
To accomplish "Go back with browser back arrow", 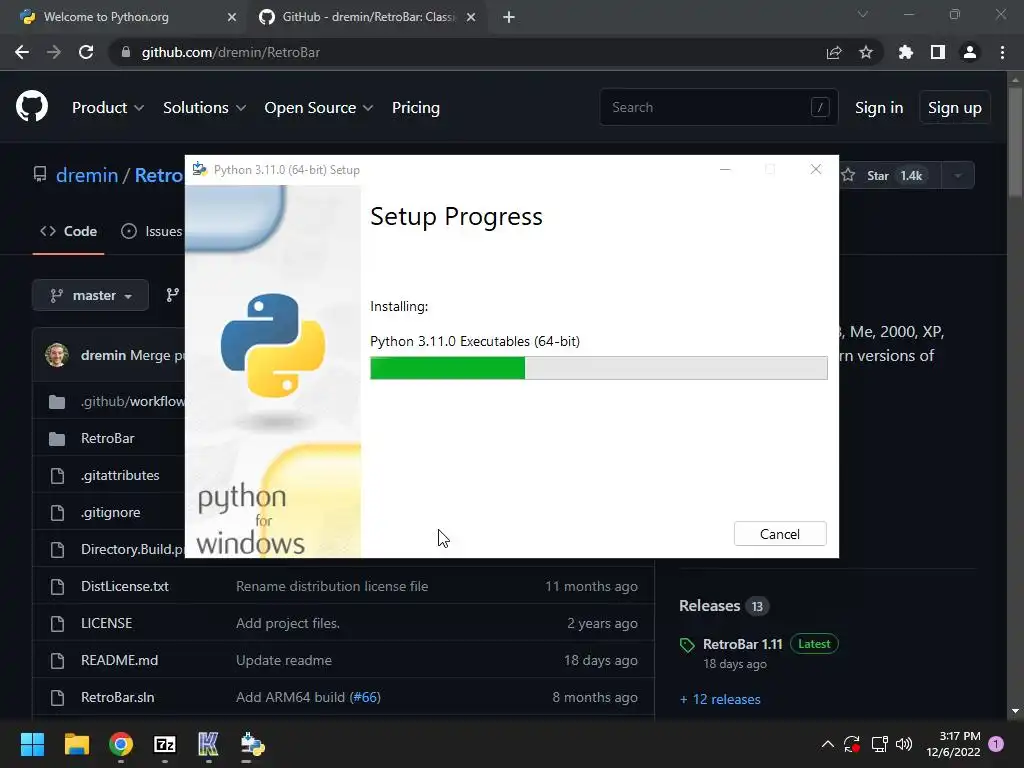I will click(x=22, y=52).
